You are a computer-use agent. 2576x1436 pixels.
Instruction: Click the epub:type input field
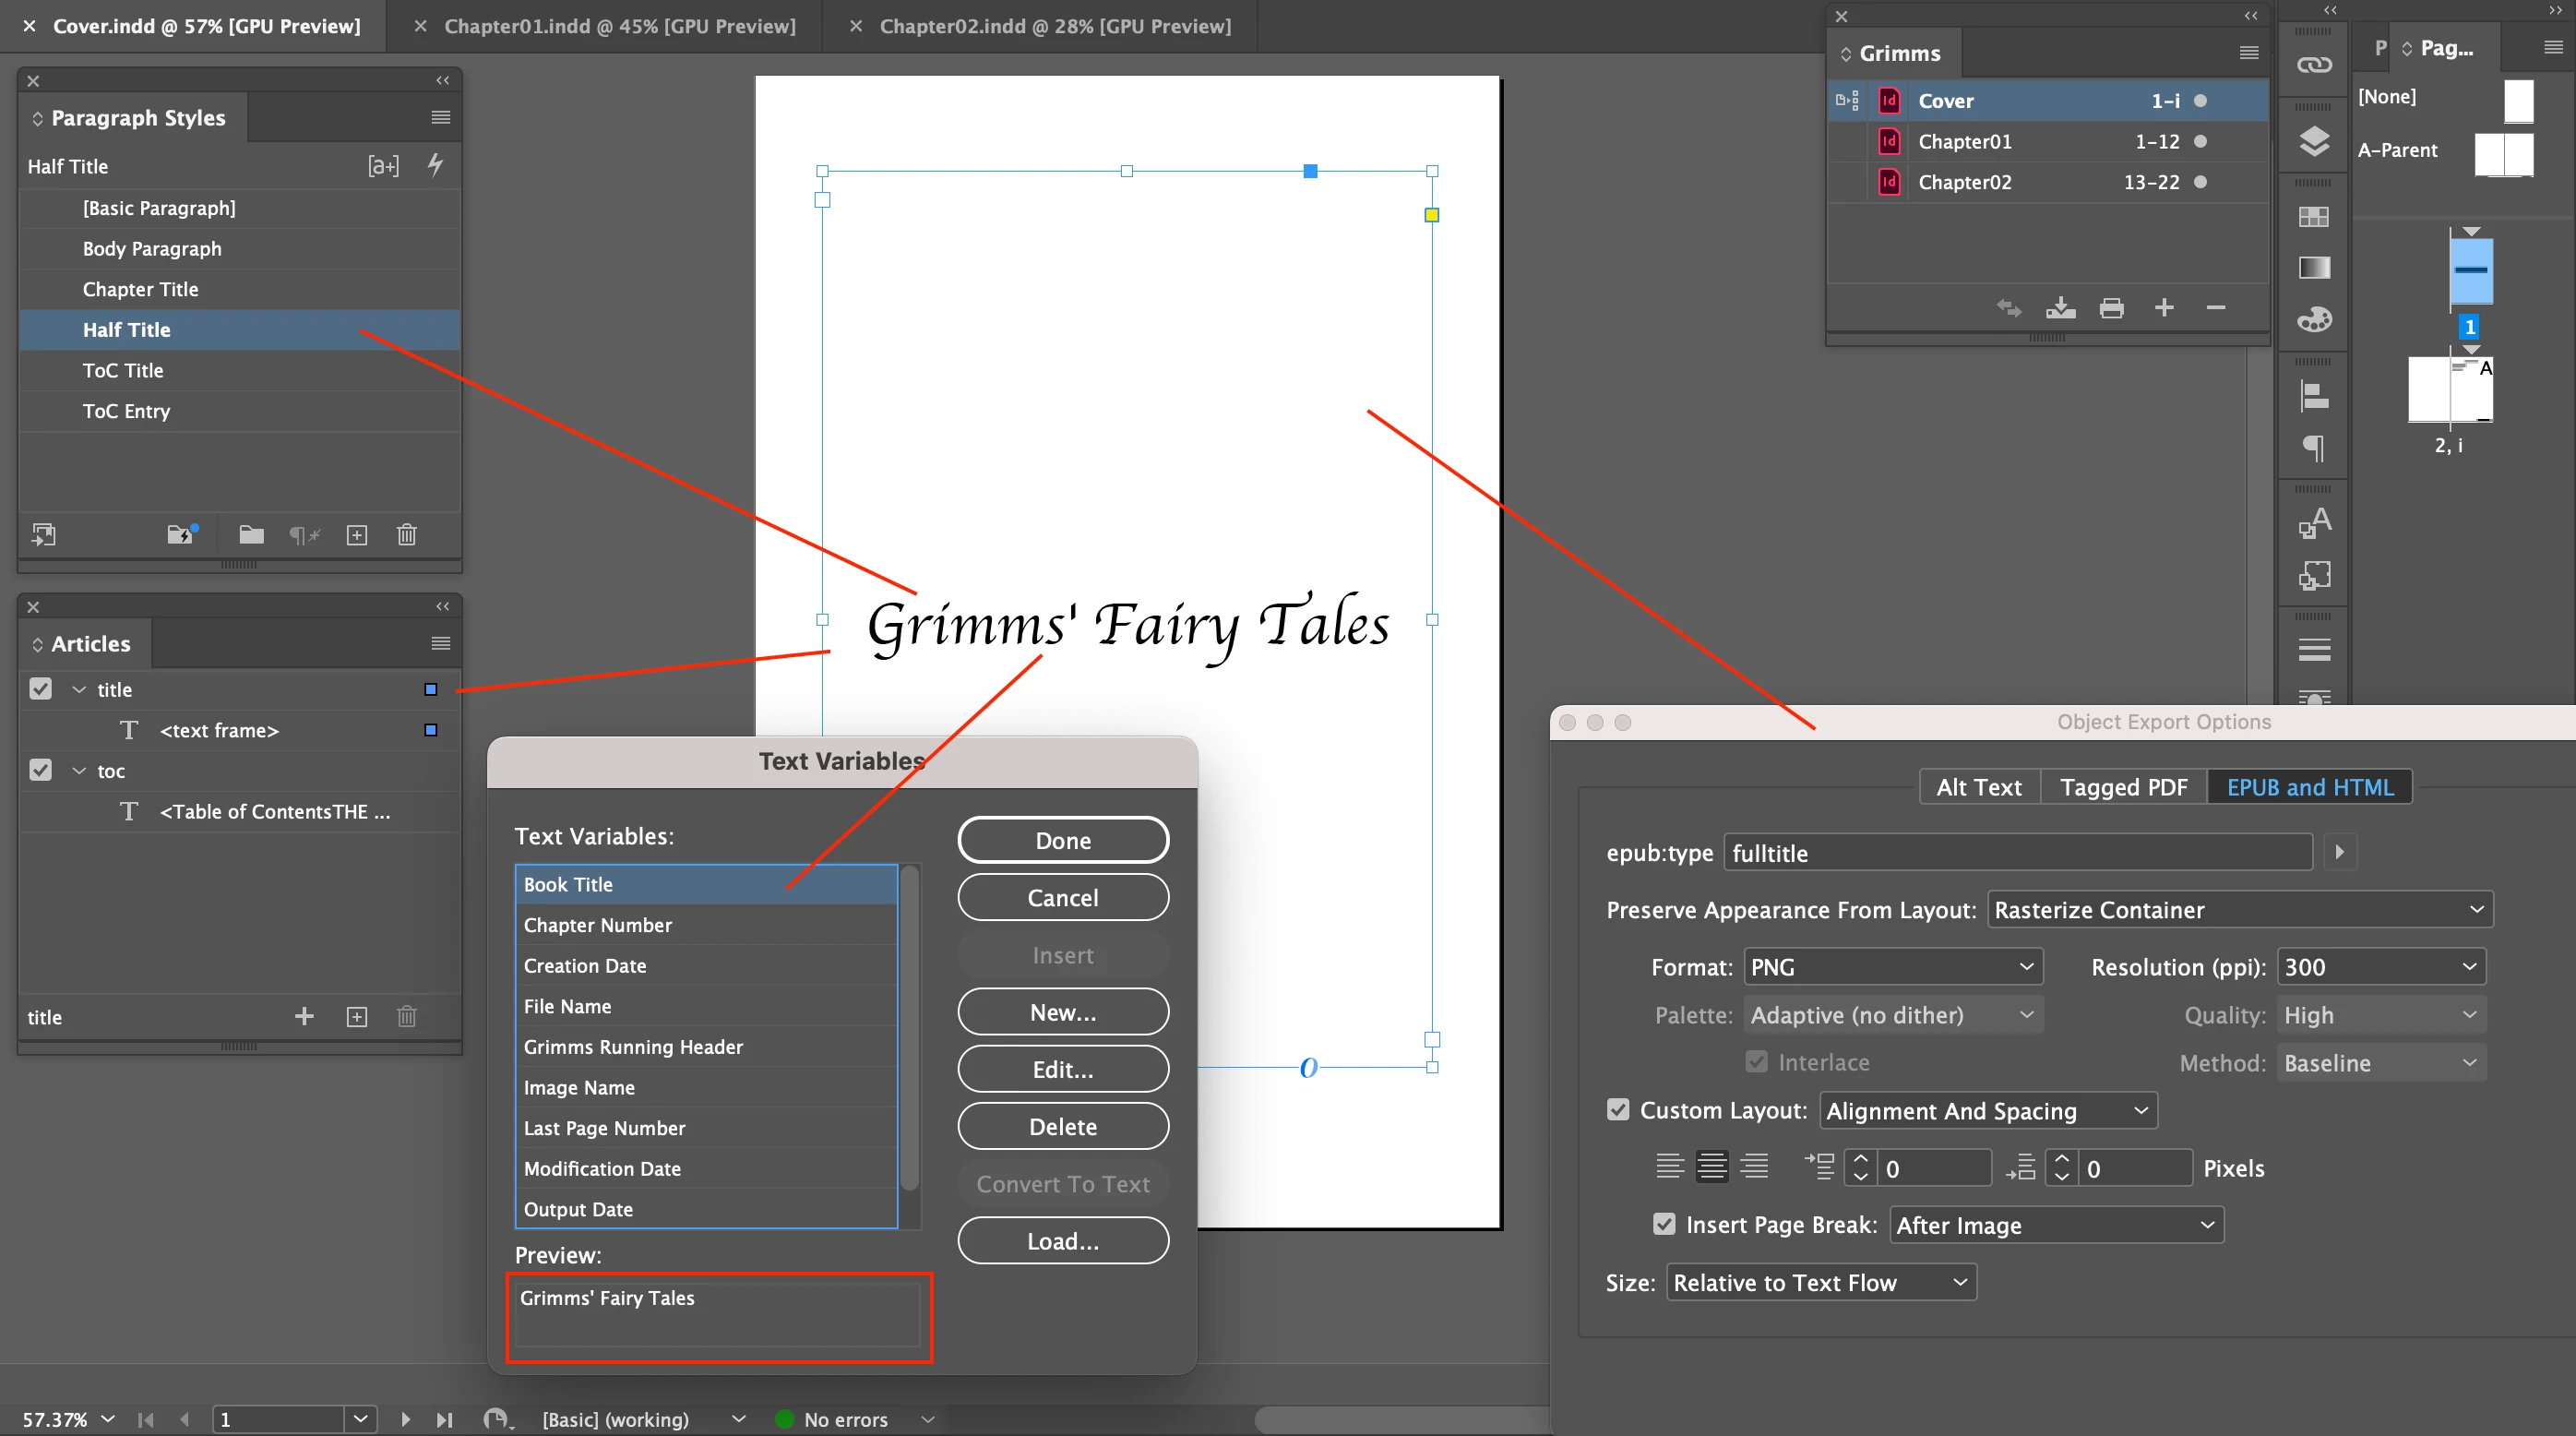pos(2017,853)
